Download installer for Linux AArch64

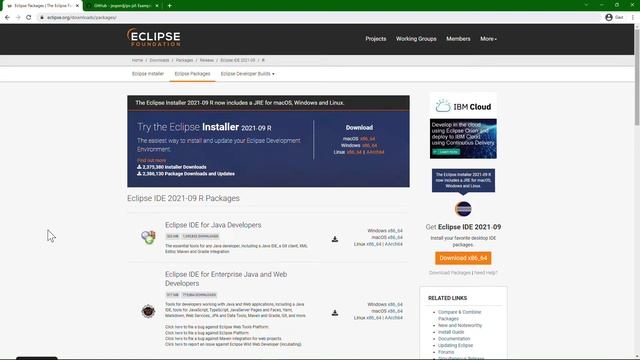coord(375,152)
